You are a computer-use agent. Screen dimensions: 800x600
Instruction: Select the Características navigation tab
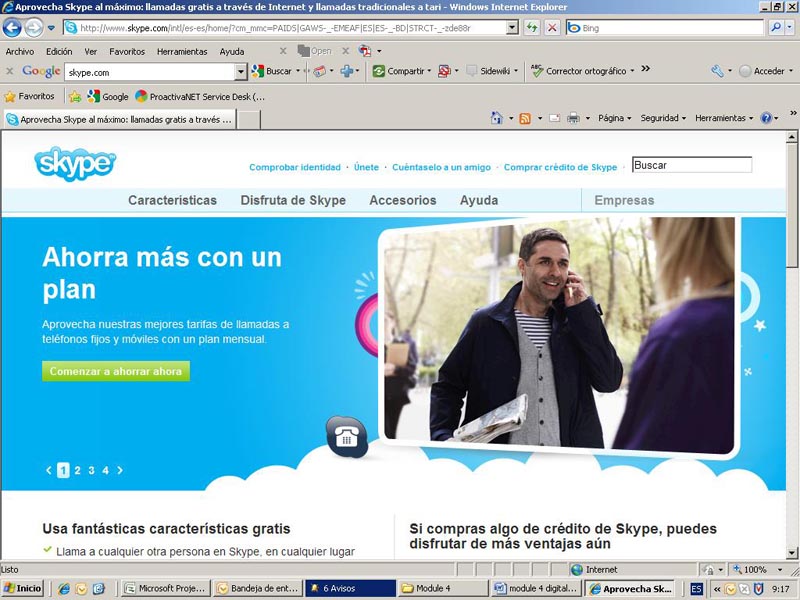tap(172, 201)
